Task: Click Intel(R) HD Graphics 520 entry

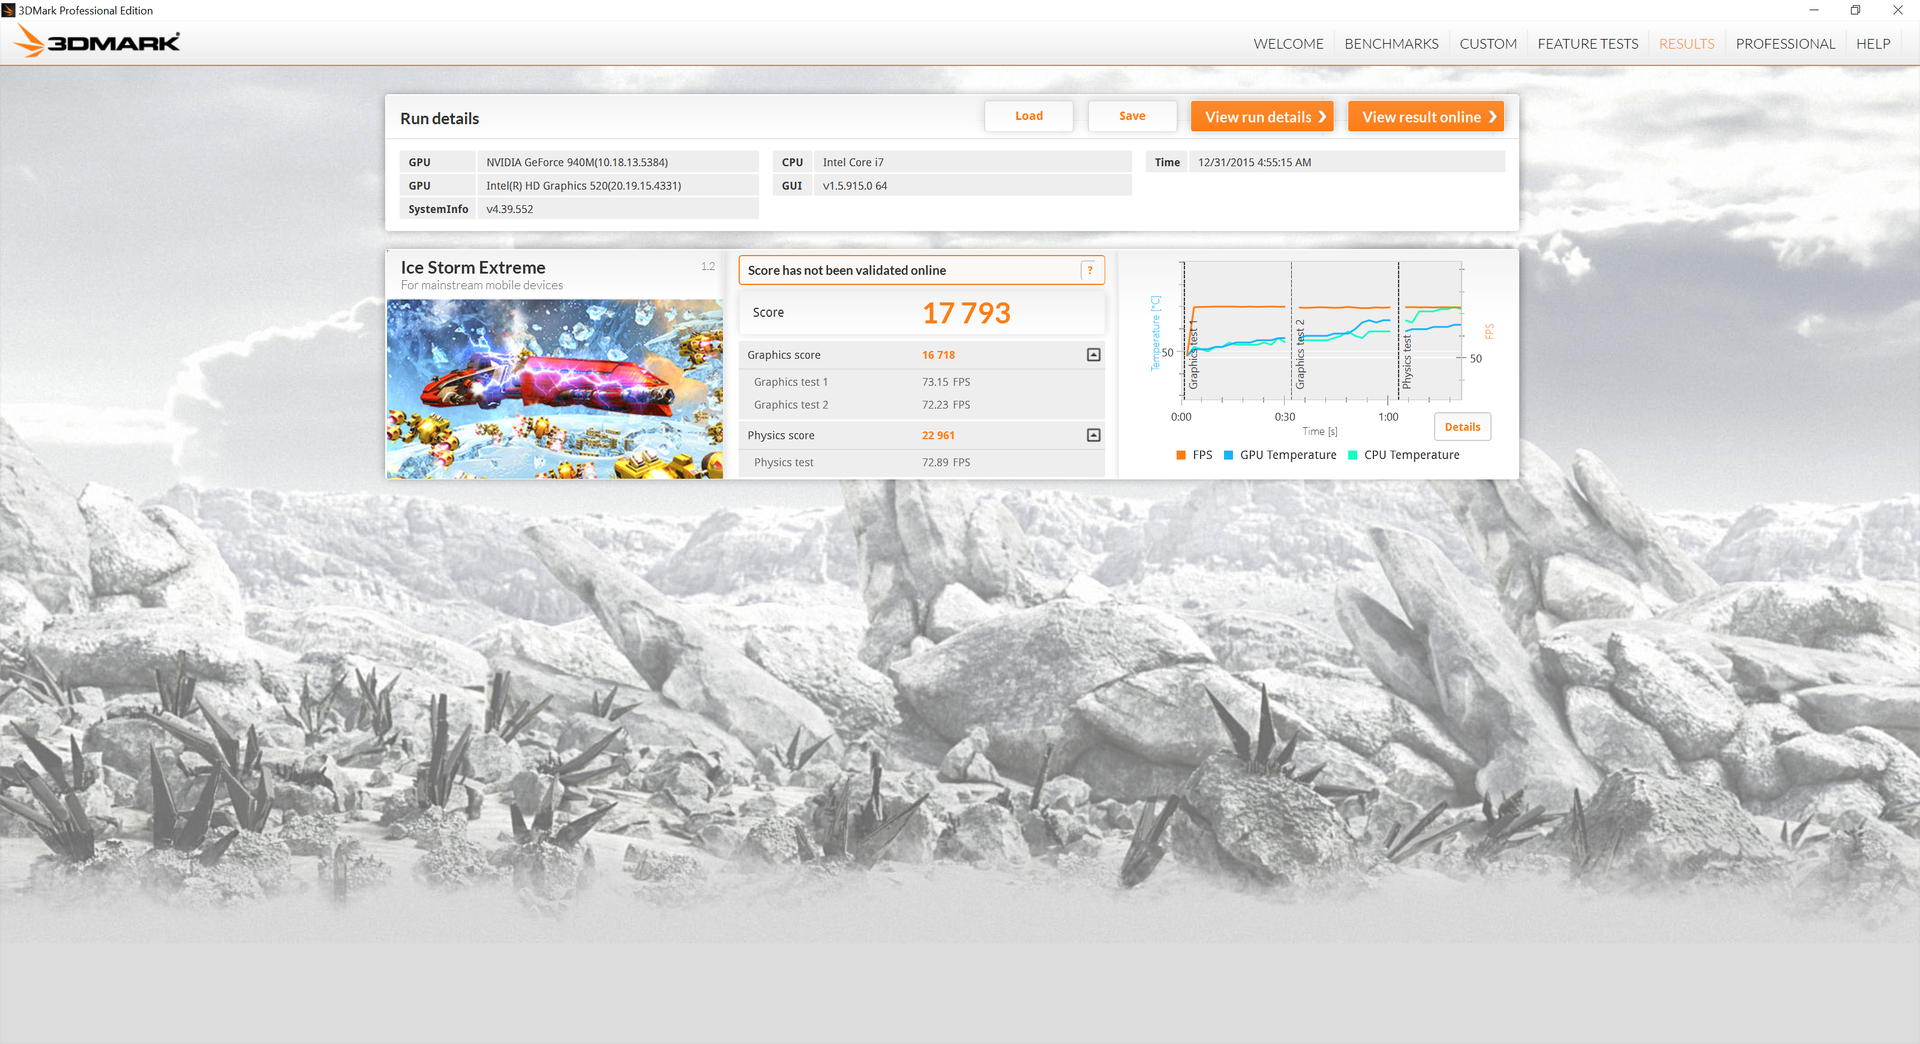Action: coord(617,186)
